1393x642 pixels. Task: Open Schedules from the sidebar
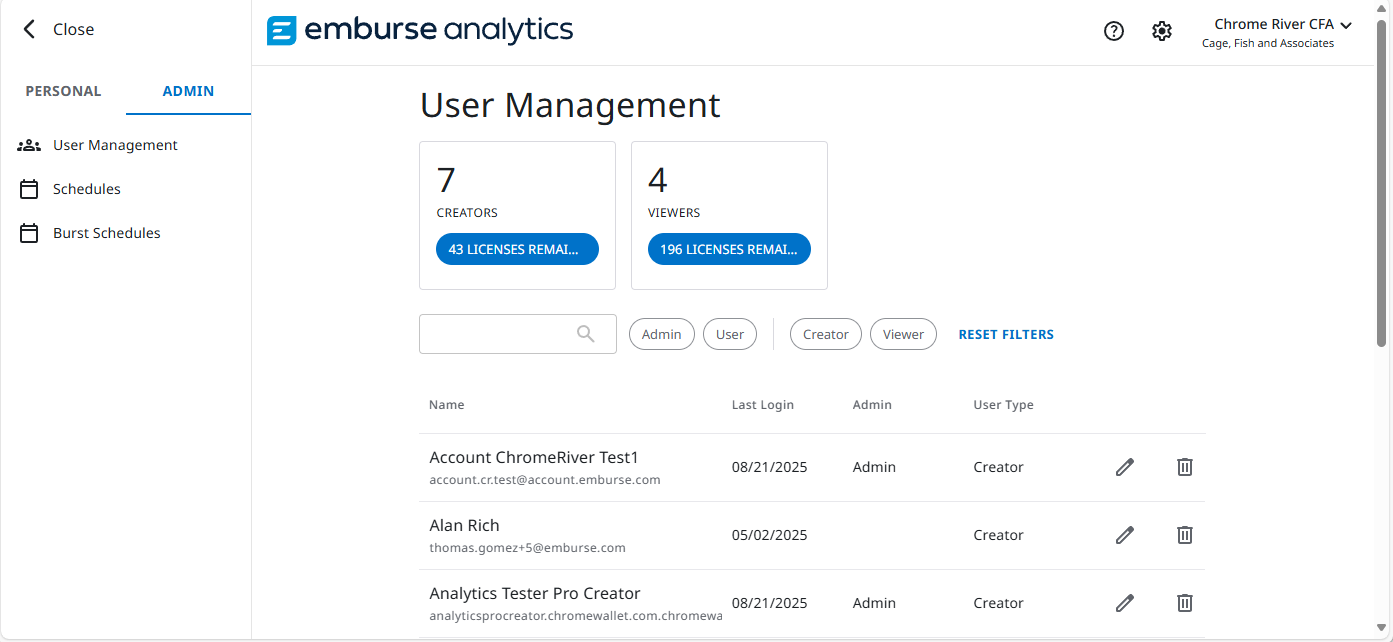(x=86, y=188)
